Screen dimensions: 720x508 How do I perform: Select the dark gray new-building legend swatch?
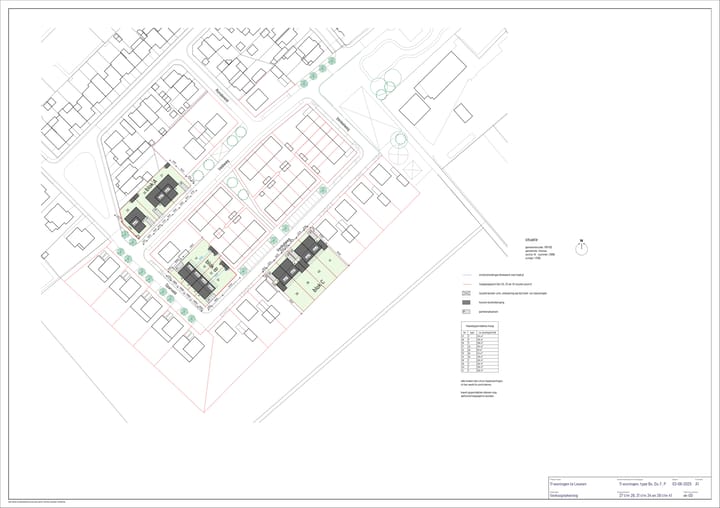pyautogui.click(x=467, y=301)
